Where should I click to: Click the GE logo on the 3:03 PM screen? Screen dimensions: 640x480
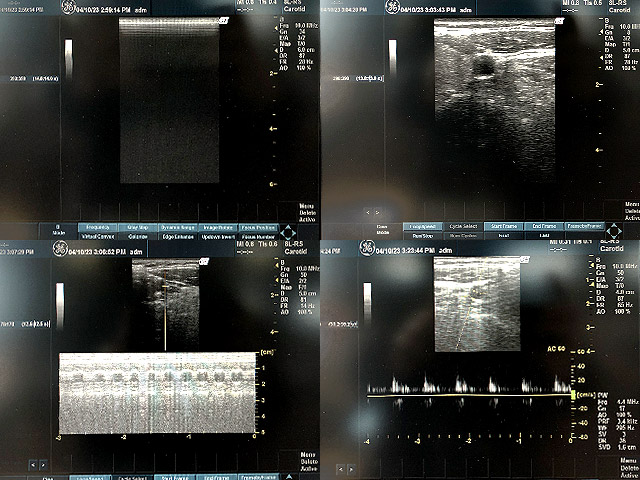(392, 8)
